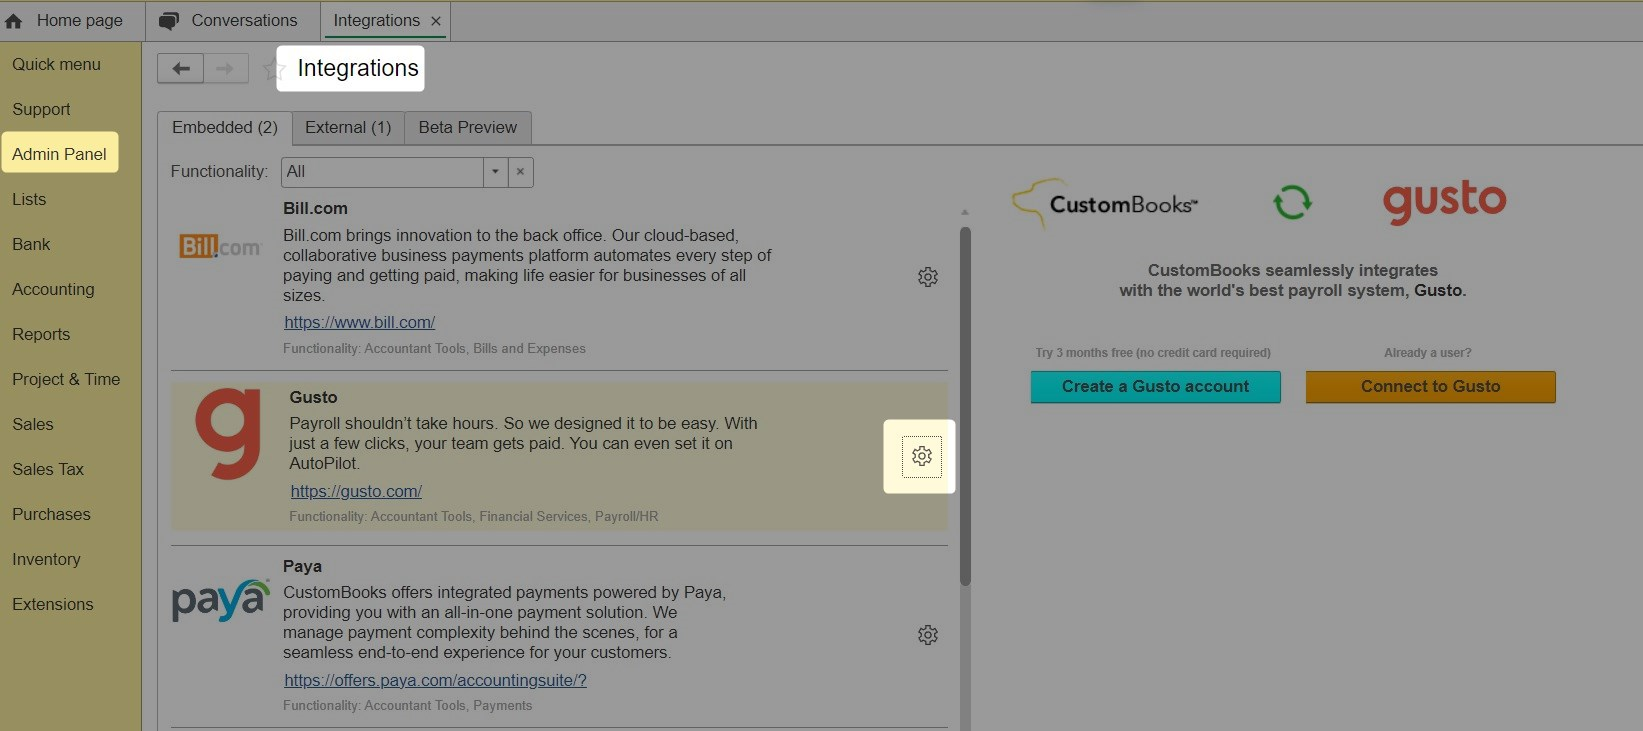Close the Integrations tab

pos(436,21)
